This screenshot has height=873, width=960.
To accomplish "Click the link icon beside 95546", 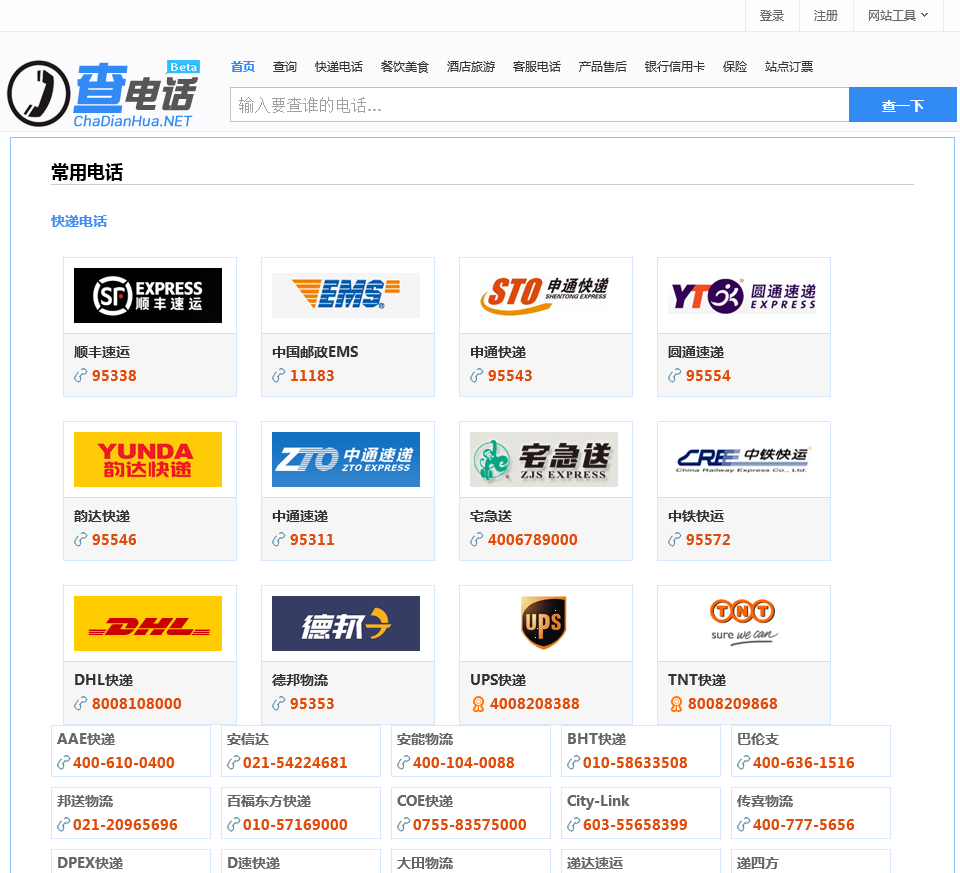I will point(80,539).
